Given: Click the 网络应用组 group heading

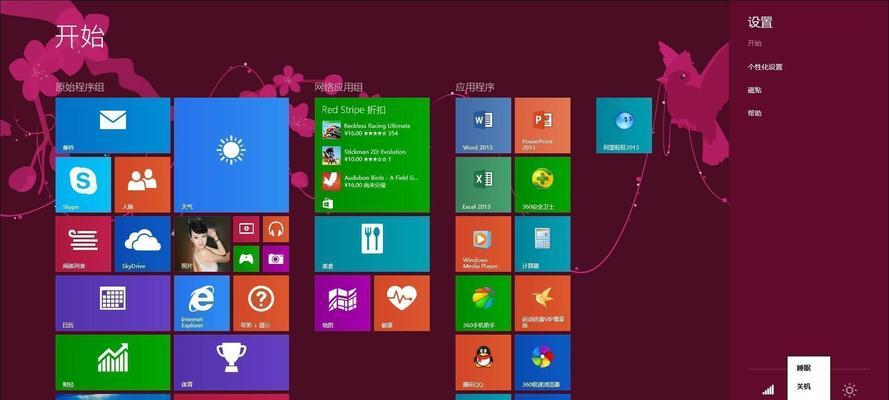Looking at the screenshot, I should [339, 87].
